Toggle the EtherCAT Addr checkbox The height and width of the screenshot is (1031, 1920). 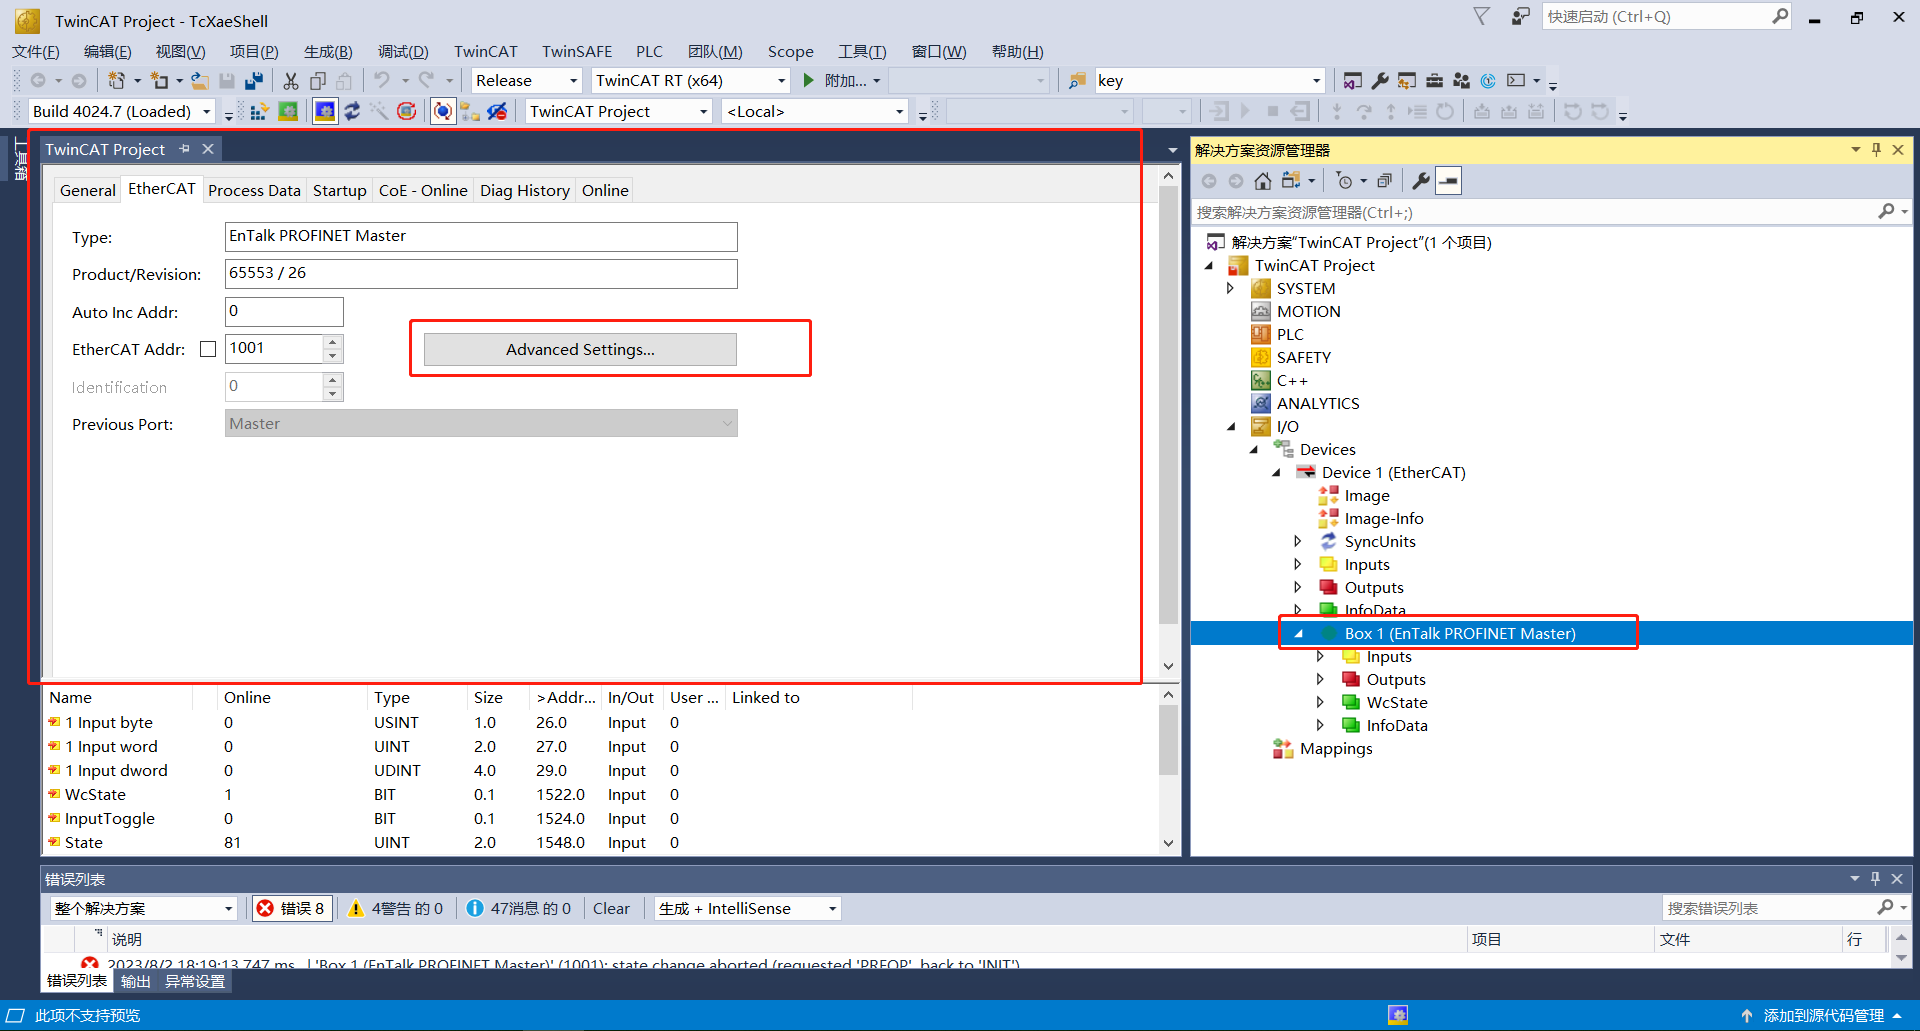(x=208, y=349)
